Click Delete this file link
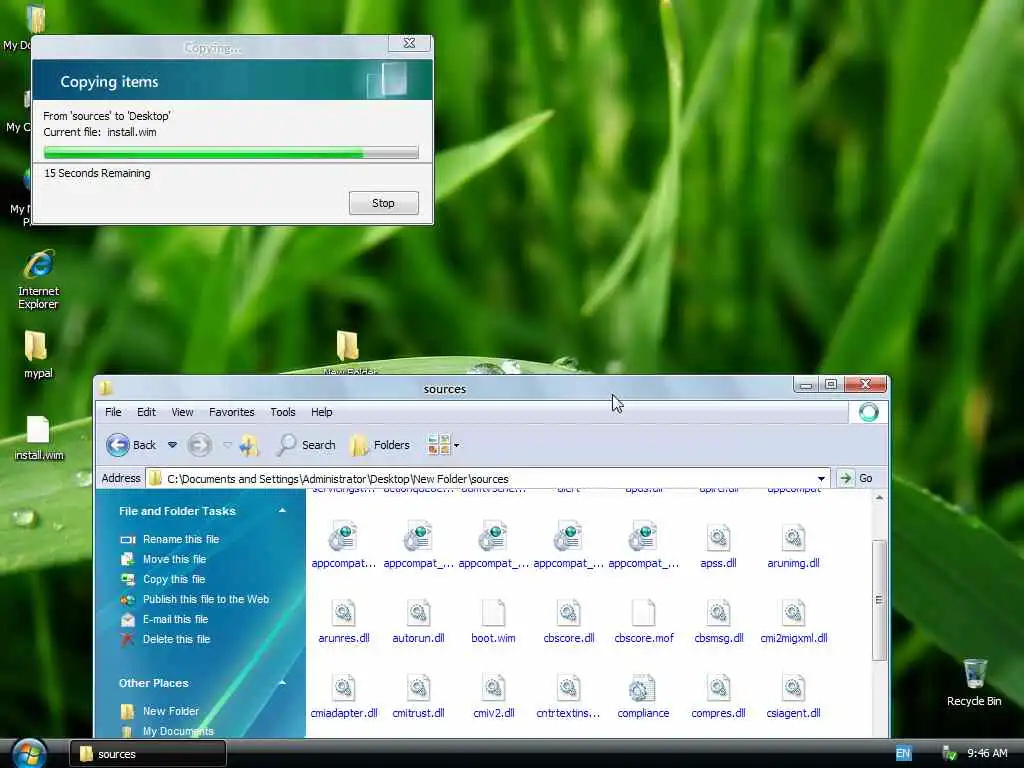Screen dimensions: 1024x768 tap(176, 639)
